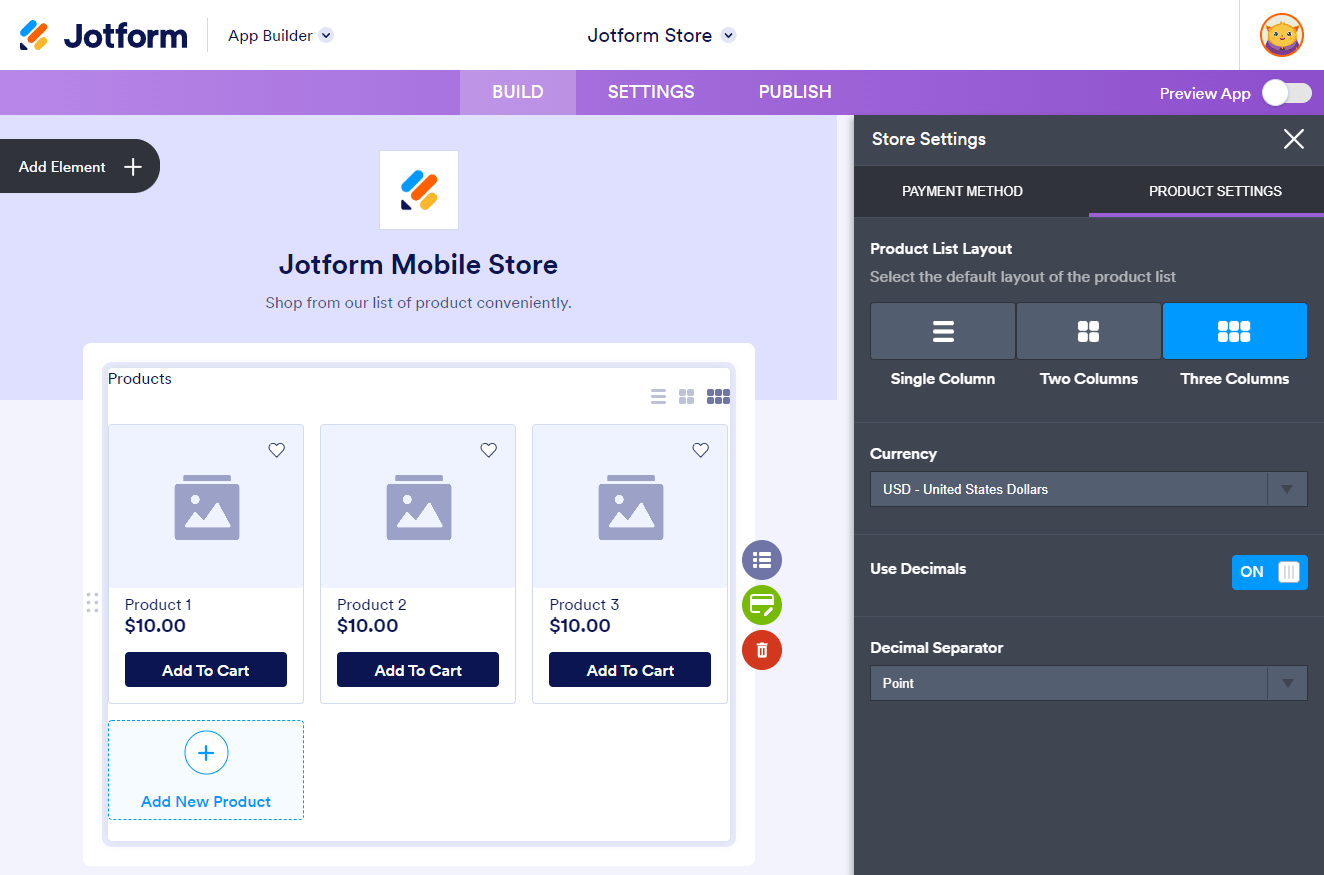This screenshot has width=1324, height=875.
Task: Click the Jotform Mobile Store heading
Action: 418,265
